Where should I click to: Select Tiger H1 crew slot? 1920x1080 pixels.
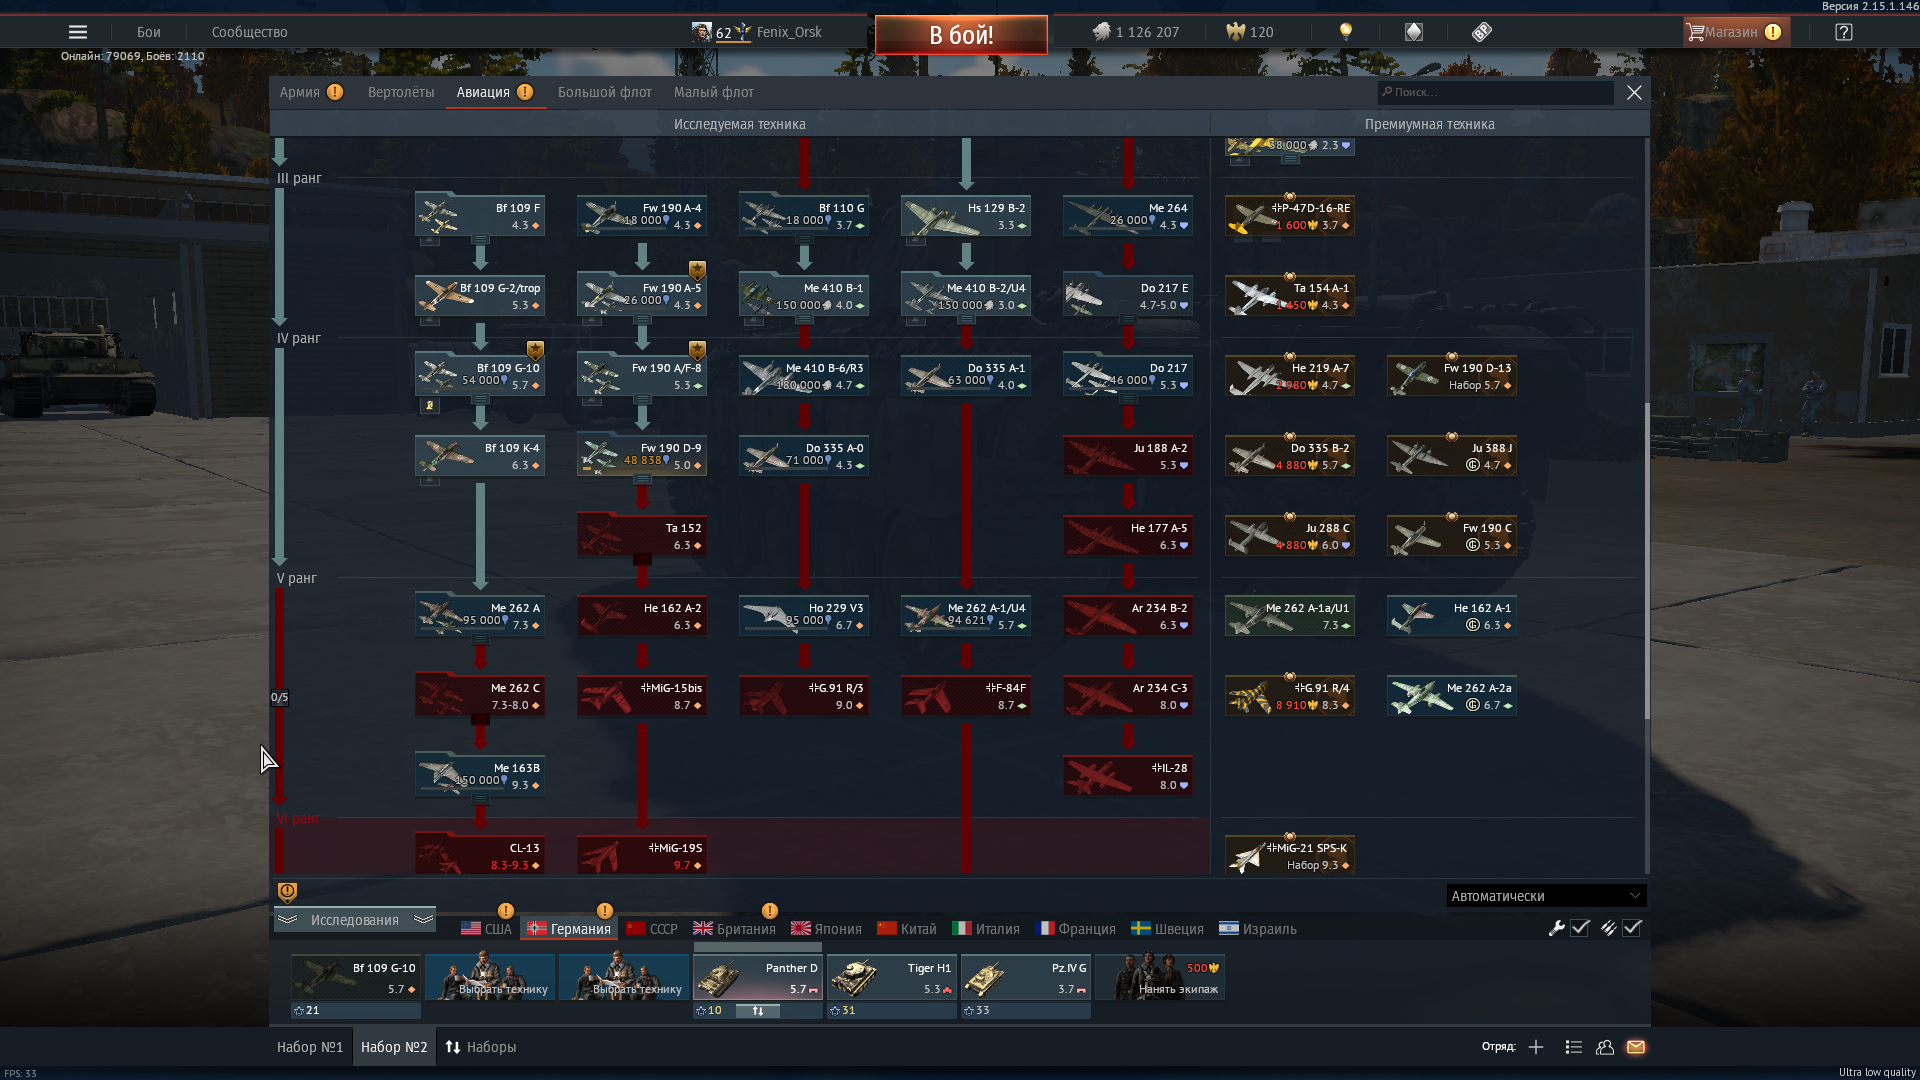point(892,978)
